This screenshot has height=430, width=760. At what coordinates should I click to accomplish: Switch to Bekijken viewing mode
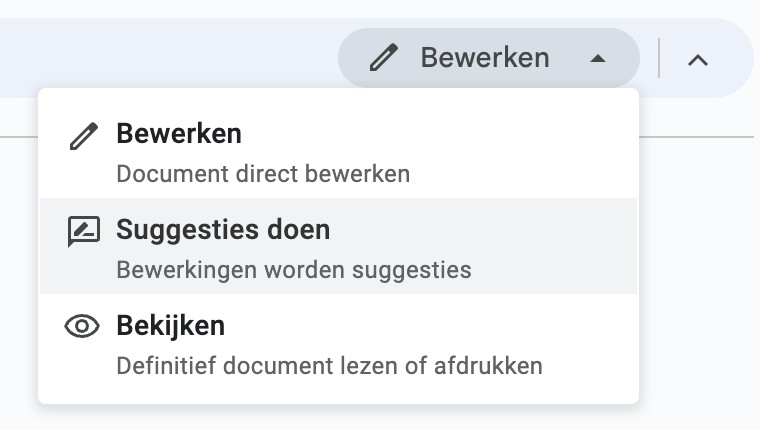click(338, 344)
